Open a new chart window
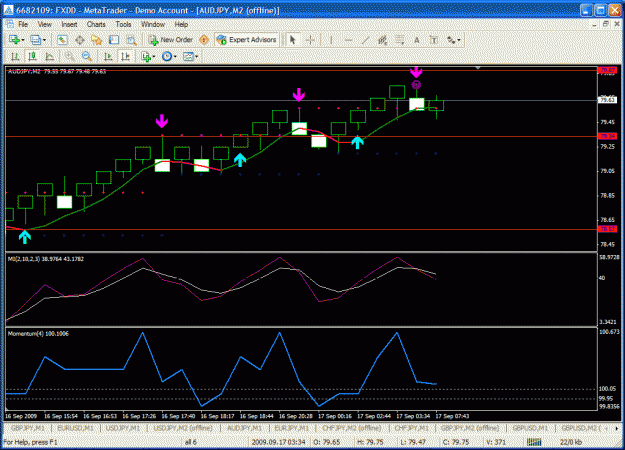Image resolution: width=625 pixels, height=450 pixels. tap(14, 40)
